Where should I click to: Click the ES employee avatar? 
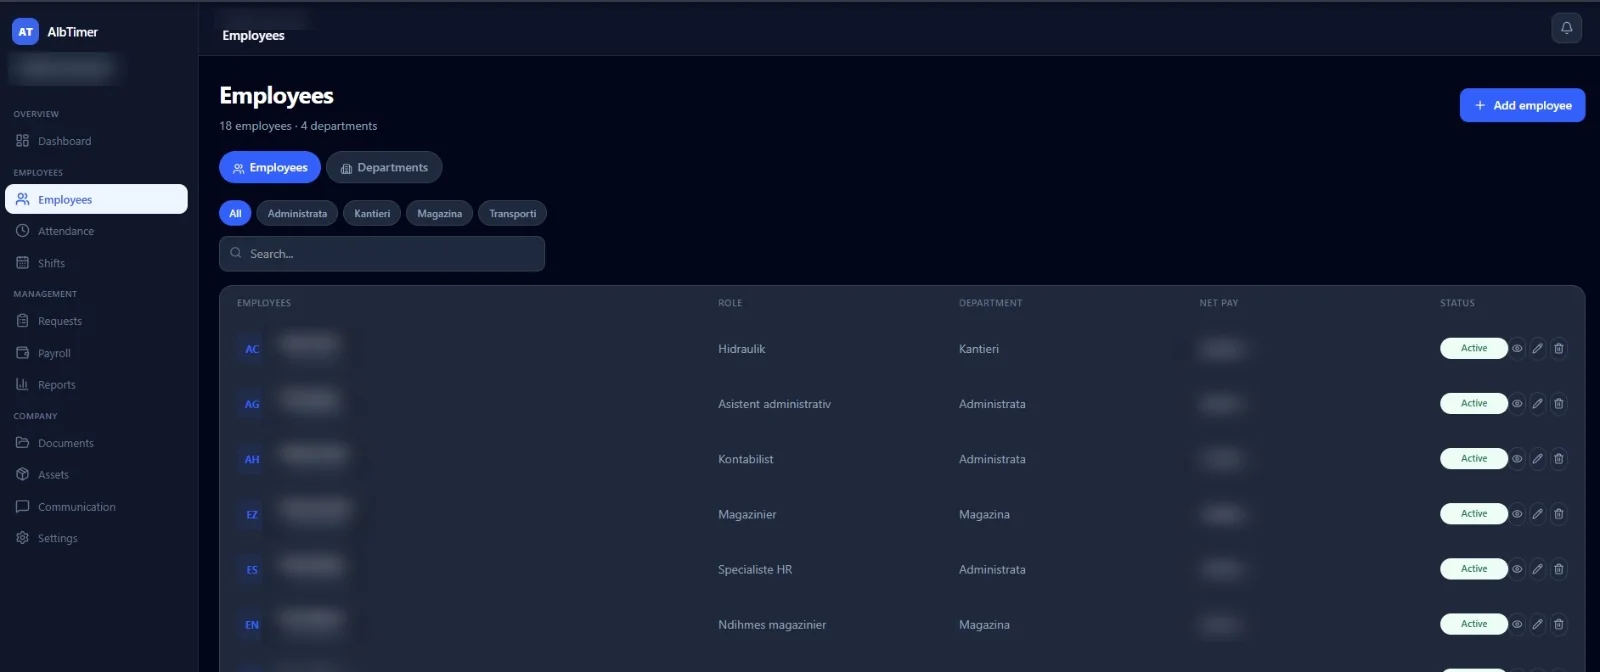pos(252,569)
